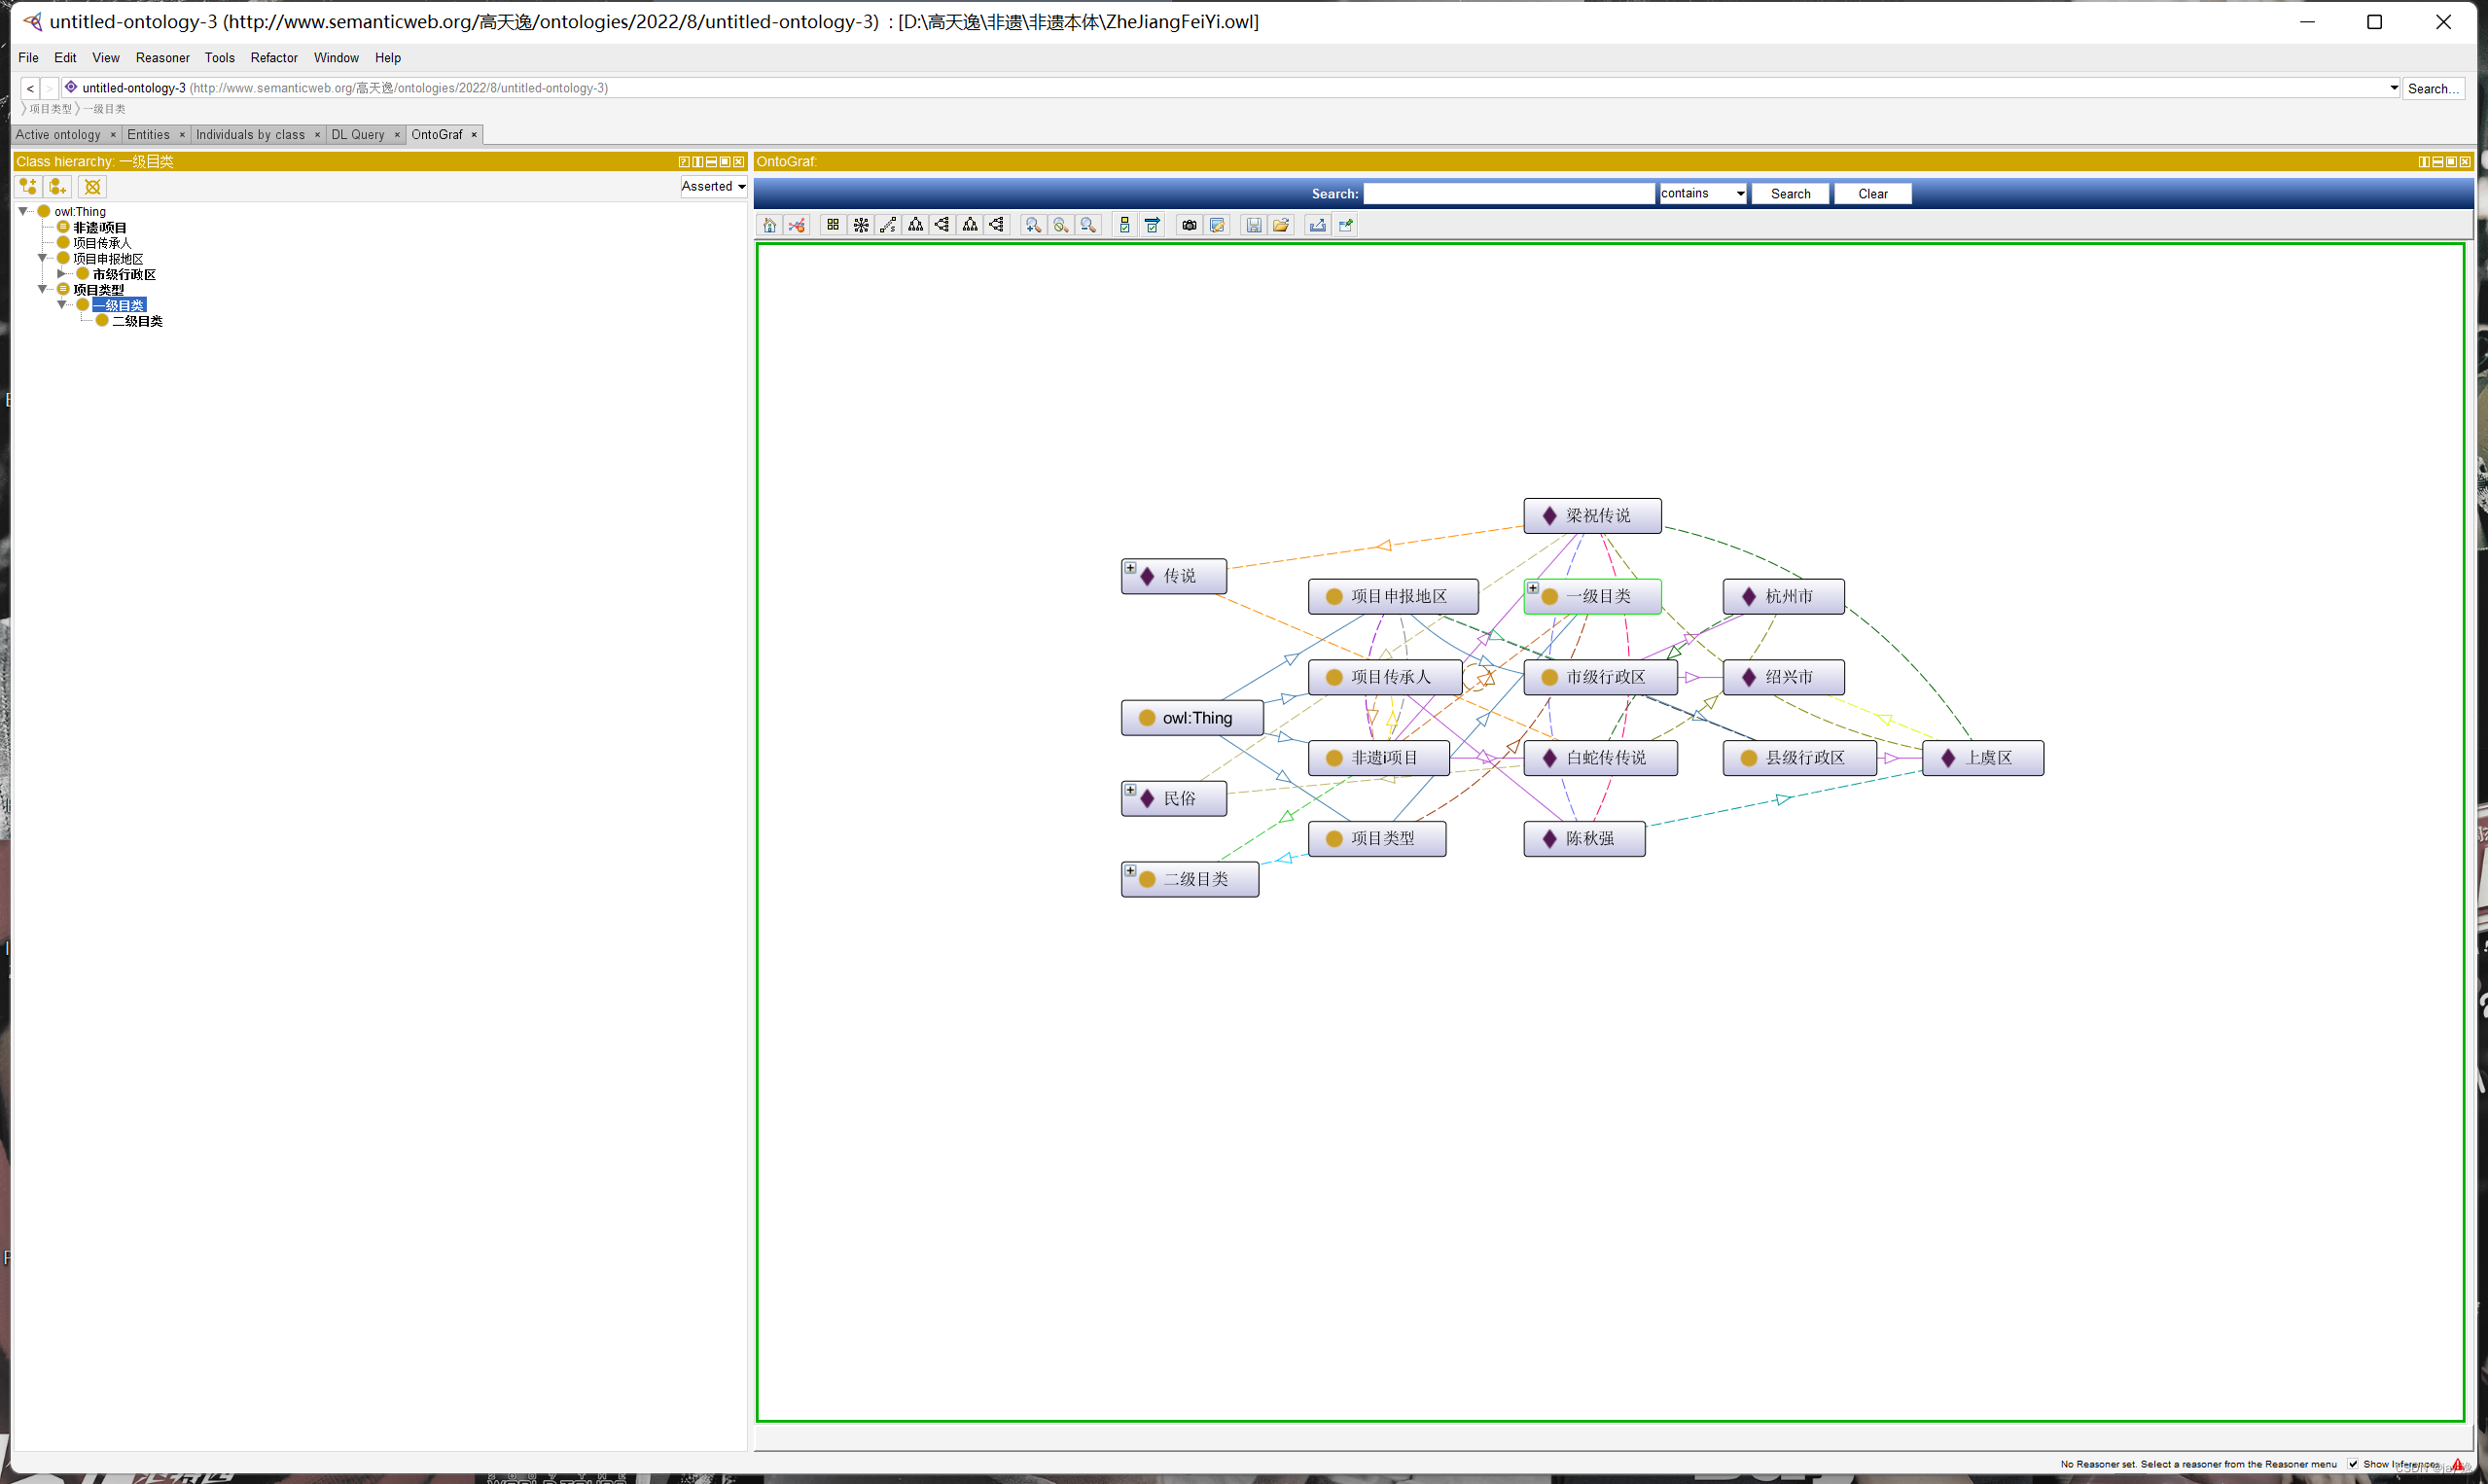Image resolution: width=2488 pixels, height=1484 pixels.
Task: Open the contains search mode dropdown
Action: [x=1702, y=194]
